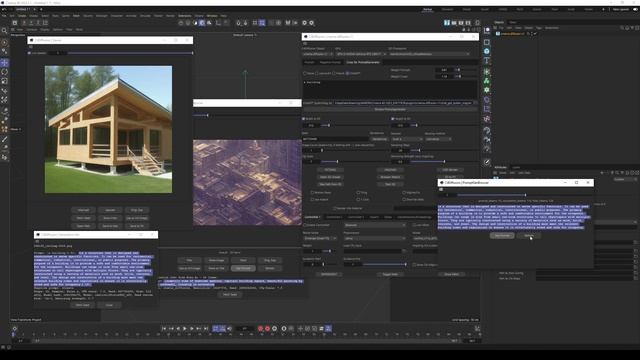Open the hamburger menu in PromptGenBrowser window
The image size is (640, 360).
(x=441, y=189)
